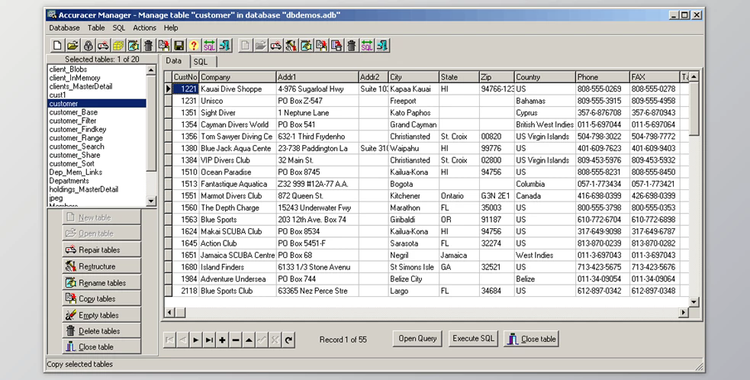750x380 pixels.
Task: Click the Repair tables button
Action: pyautogui.click(x=101, y=250)
